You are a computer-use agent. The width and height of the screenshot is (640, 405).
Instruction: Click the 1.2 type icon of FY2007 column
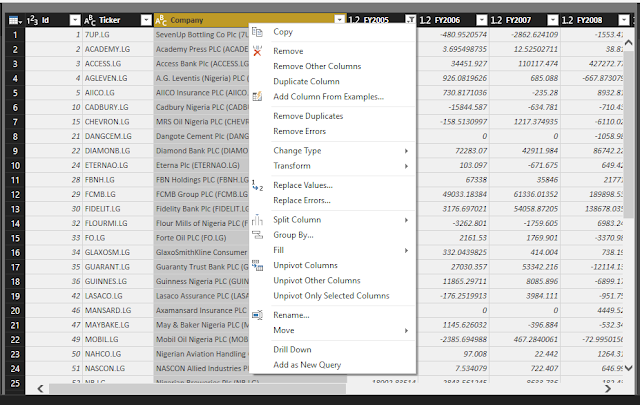click(x=496, y=20)
